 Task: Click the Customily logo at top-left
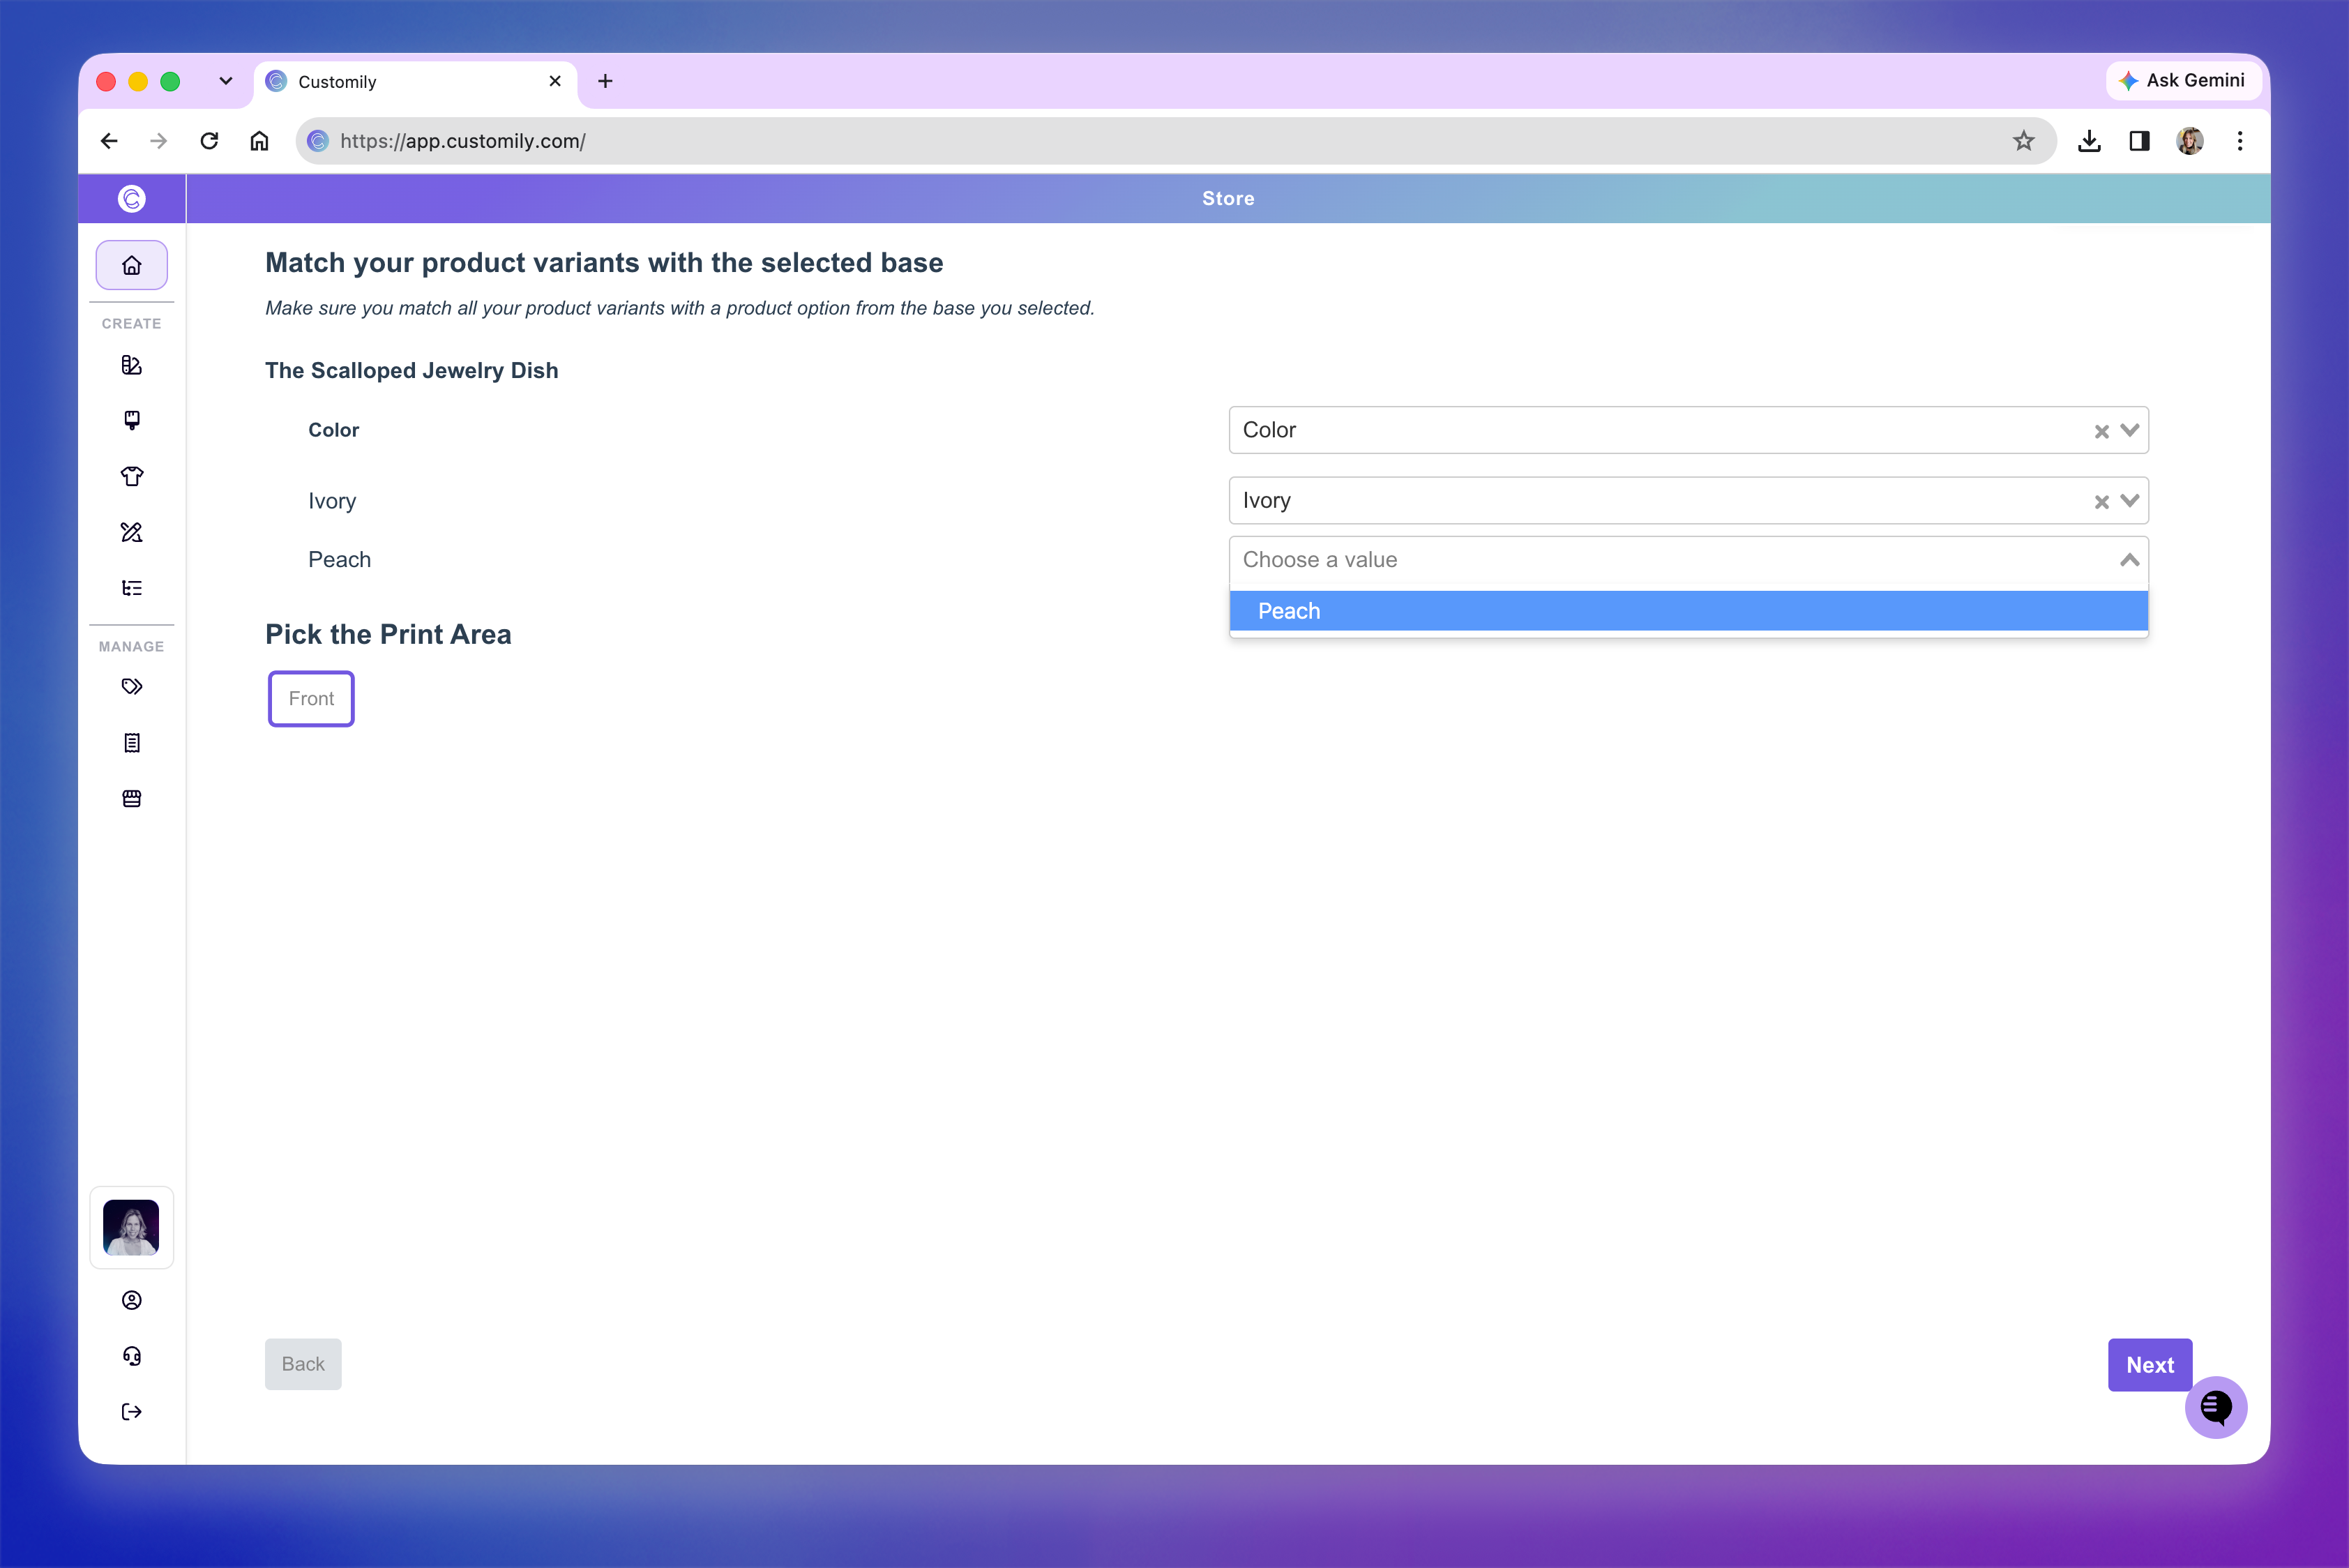131,198
